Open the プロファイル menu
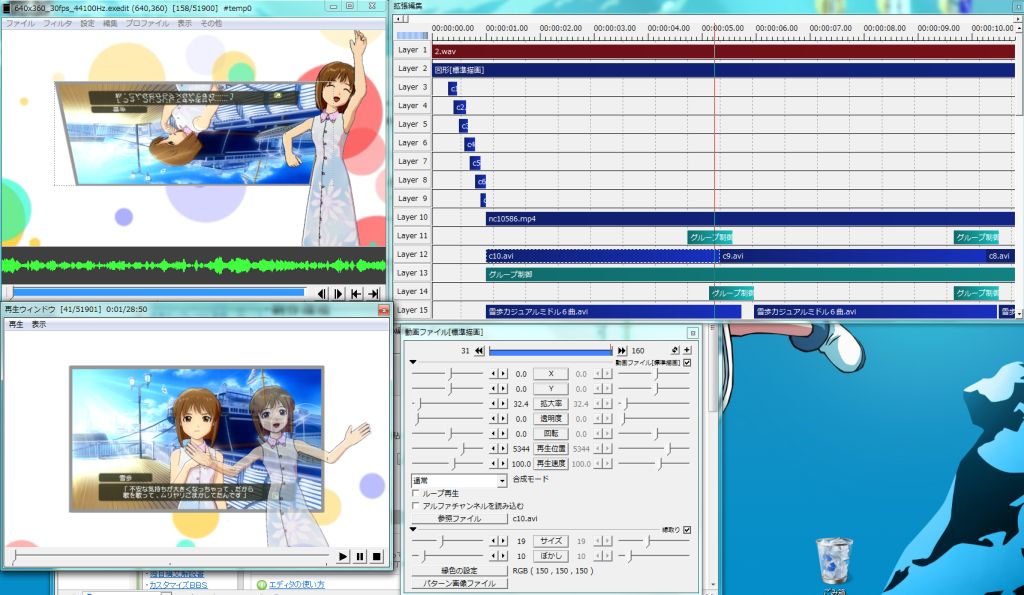This screenshot has width=1024, height=595. pos(147,23)
